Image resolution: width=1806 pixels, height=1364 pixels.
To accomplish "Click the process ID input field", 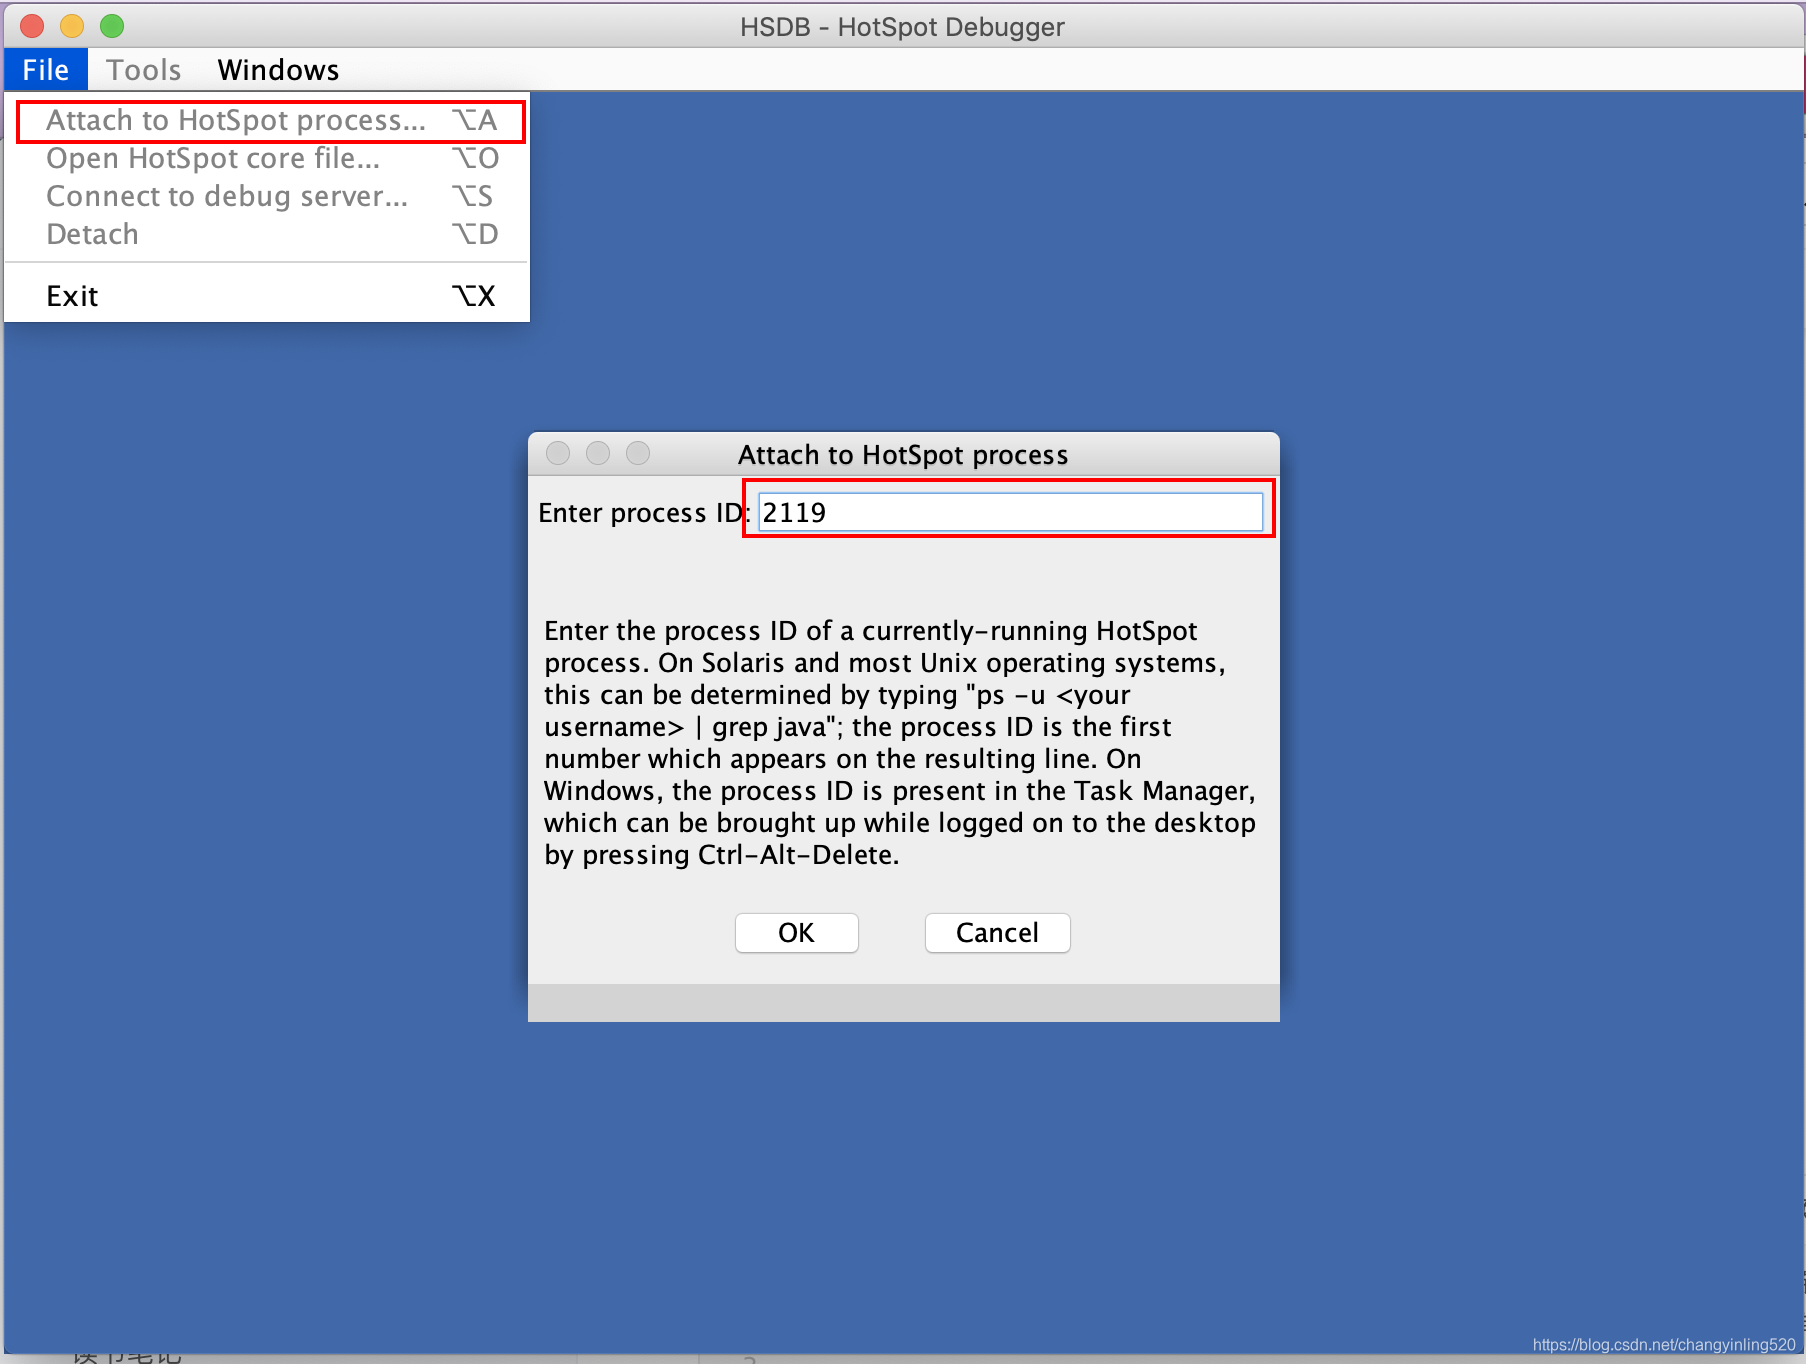I will (x=1010, y=512).
